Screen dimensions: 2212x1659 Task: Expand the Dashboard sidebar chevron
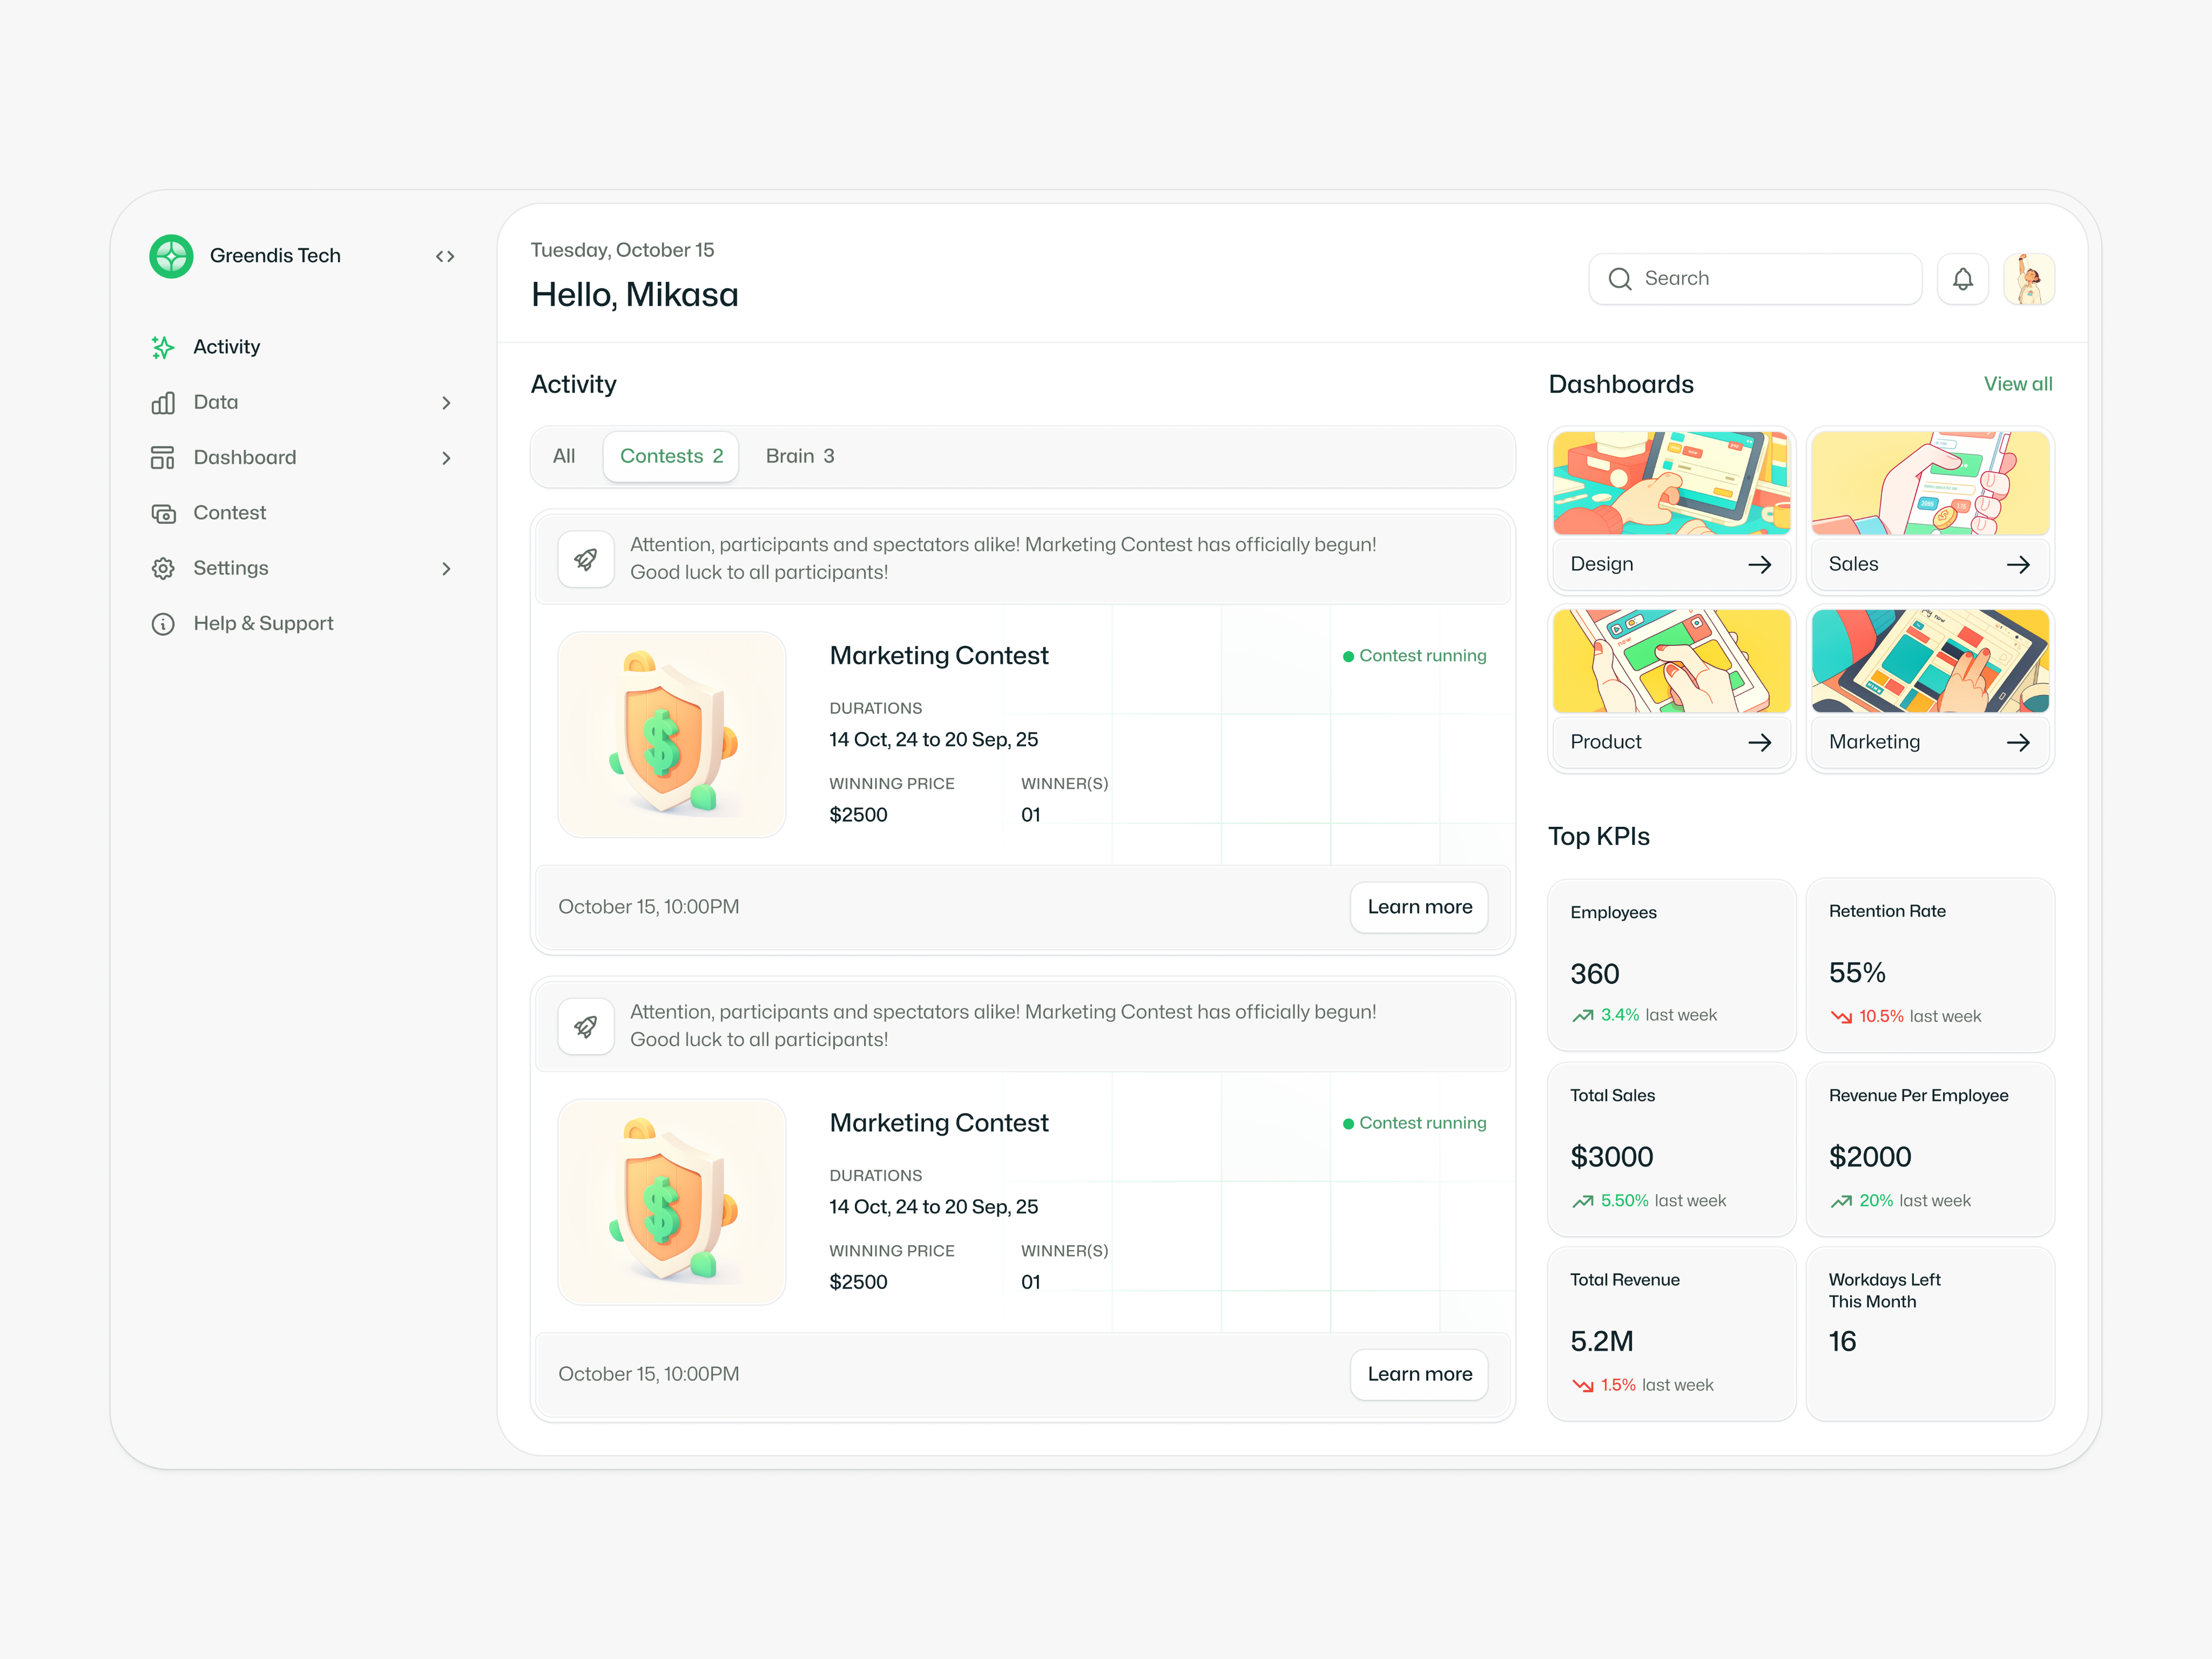click(446, 458)
